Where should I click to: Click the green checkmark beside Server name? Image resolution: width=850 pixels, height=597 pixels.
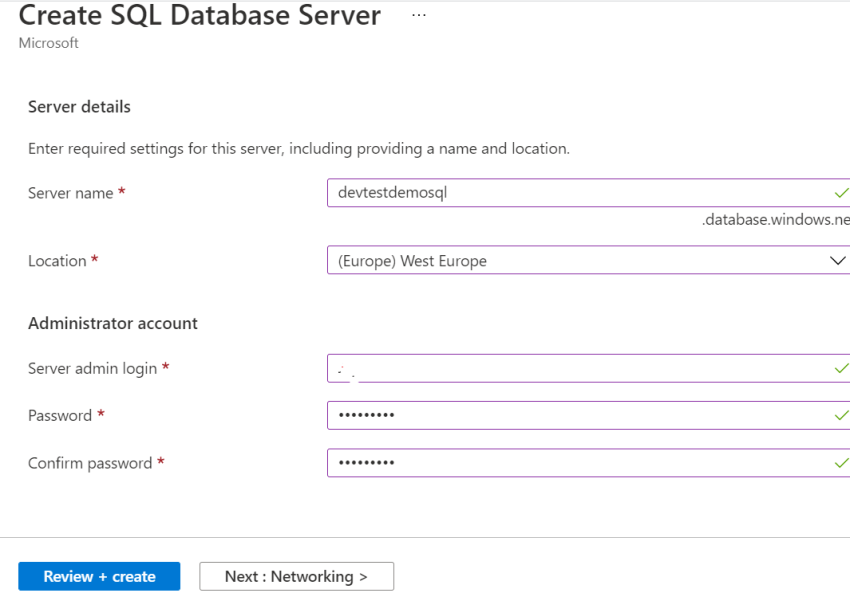coord(843,193)
